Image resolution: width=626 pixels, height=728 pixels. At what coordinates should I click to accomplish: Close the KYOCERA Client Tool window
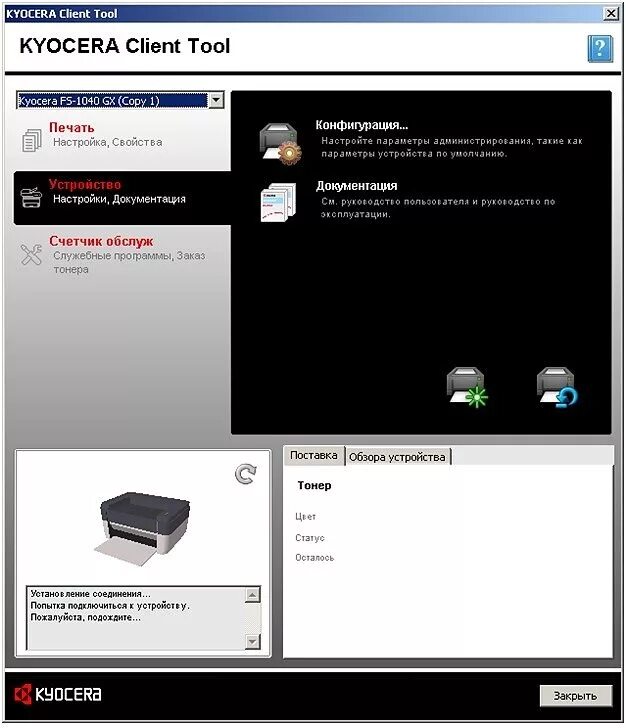pos(611,14)
